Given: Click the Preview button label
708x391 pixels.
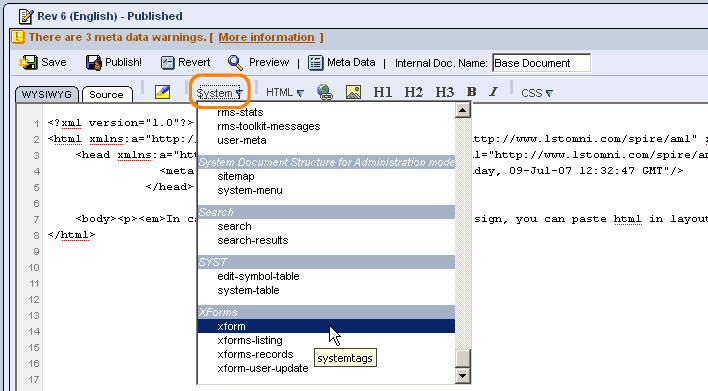Looking at the screenshot, I should 269,62.
